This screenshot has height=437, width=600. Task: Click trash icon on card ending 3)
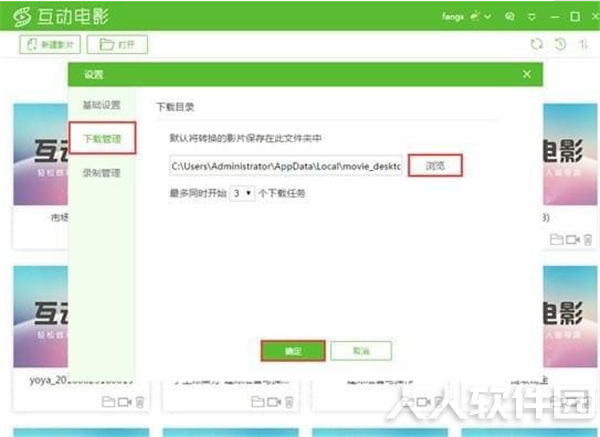coord(588,240)
